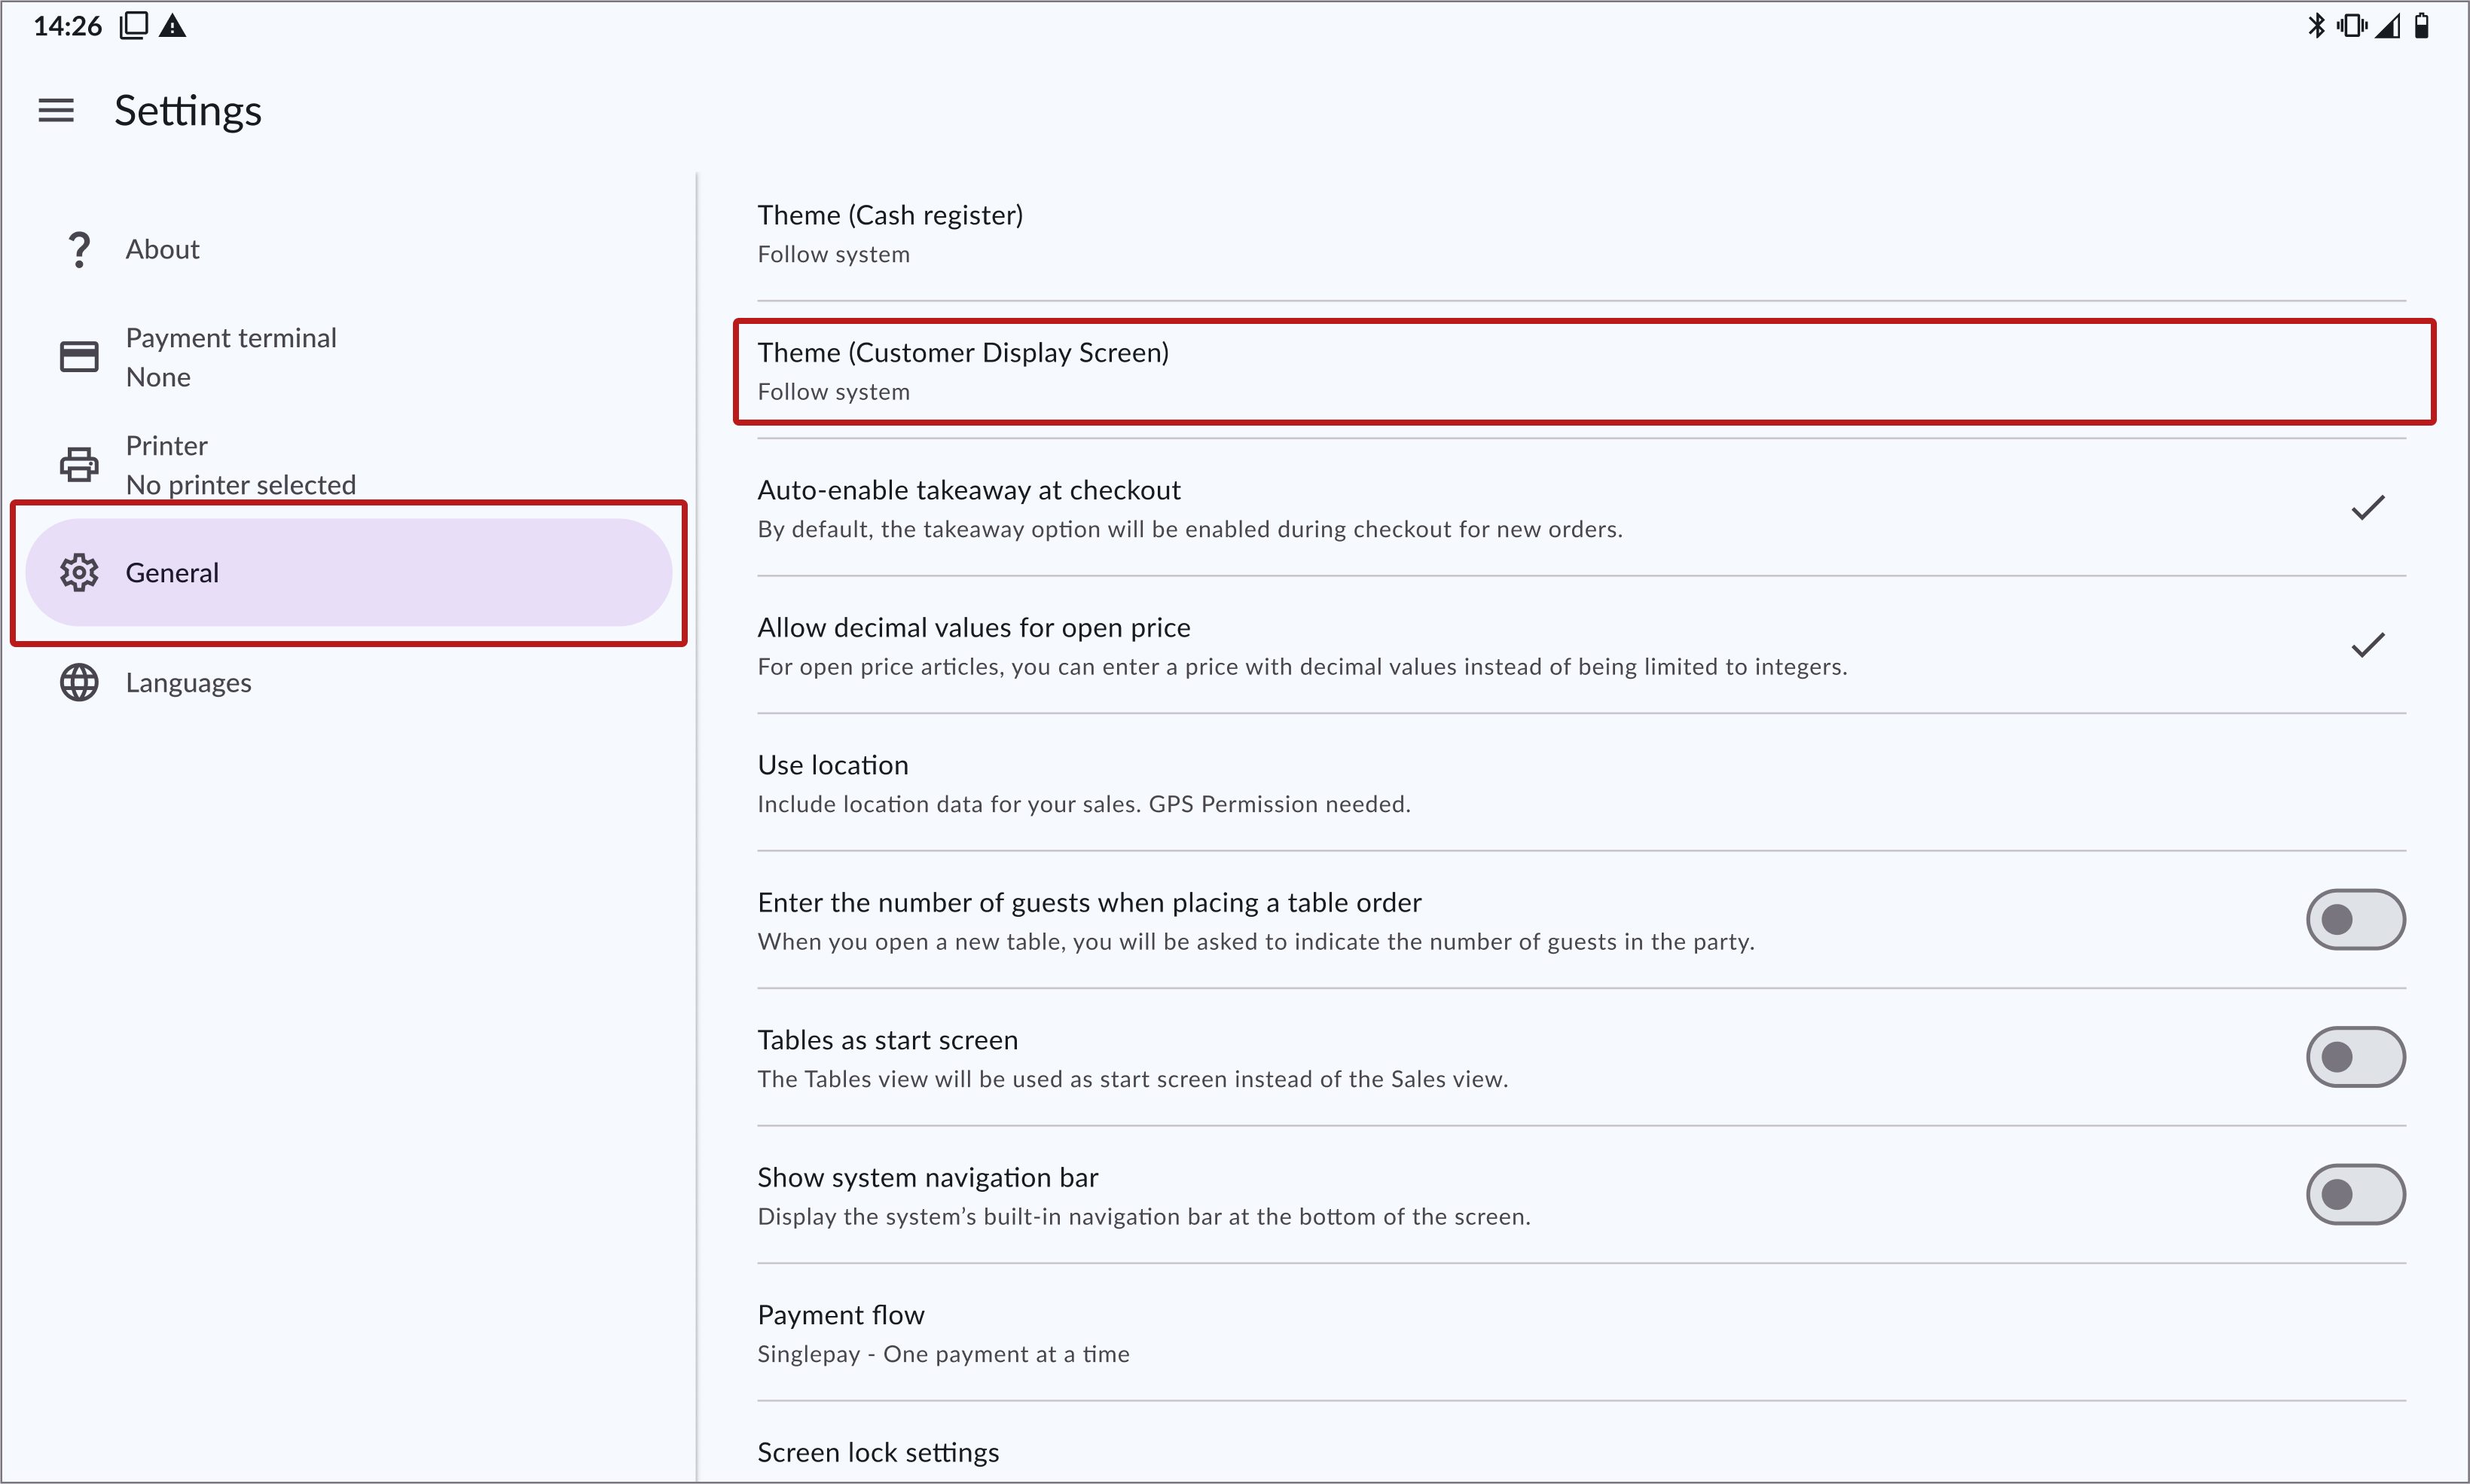Click the Payment terminal card icon
This screenshot has width=2470, height=1484.
(x=79, y=357)
